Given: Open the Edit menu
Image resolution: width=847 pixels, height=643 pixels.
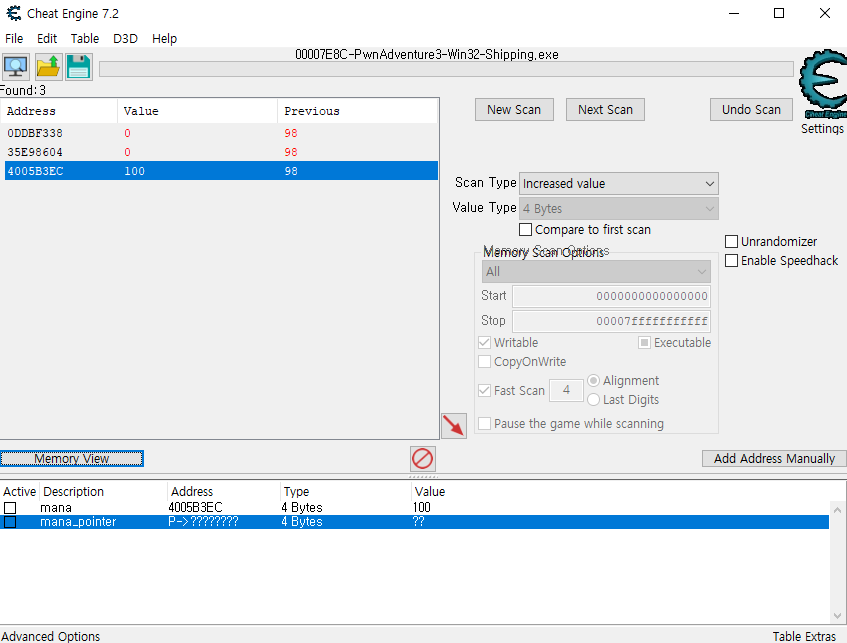Looking at the screenshot, I should (x=47, y=39).
